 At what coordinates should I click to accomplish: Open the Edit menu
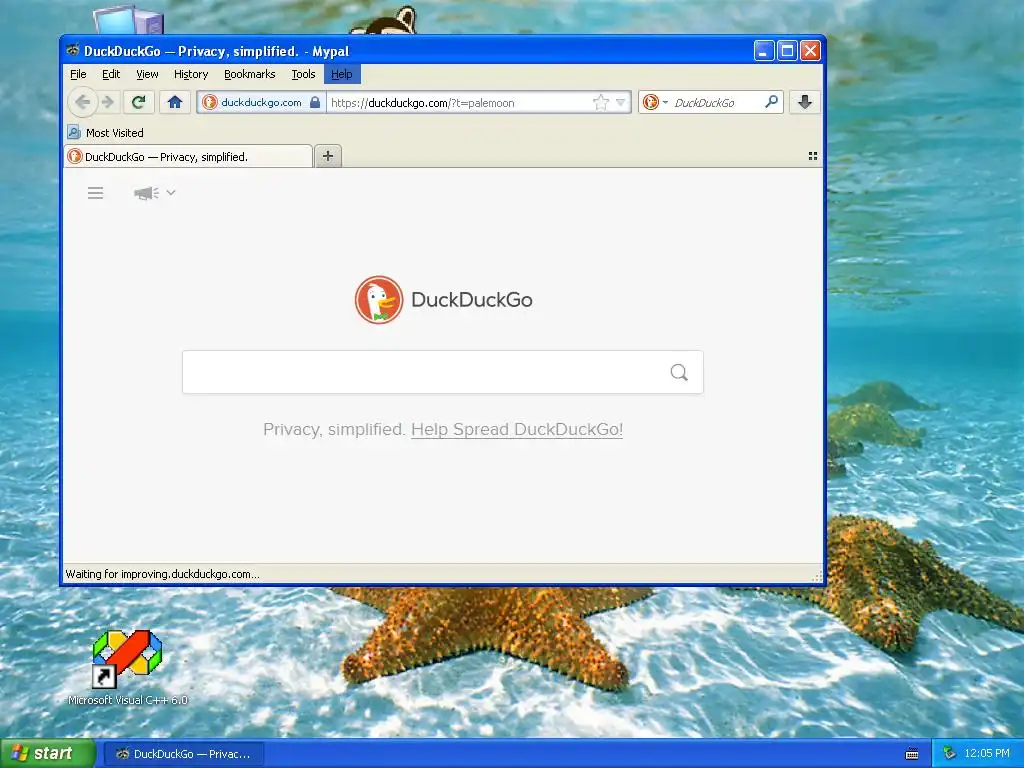point(111,74)
